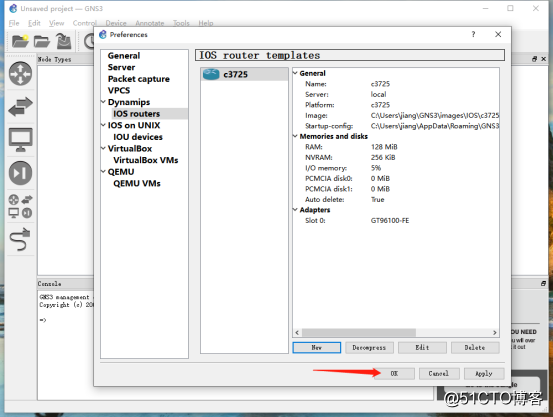The height and width of the screenshot is (417, 553).
Task: Select the NVRAM 256 KiB value
Action: click(383, 157)
